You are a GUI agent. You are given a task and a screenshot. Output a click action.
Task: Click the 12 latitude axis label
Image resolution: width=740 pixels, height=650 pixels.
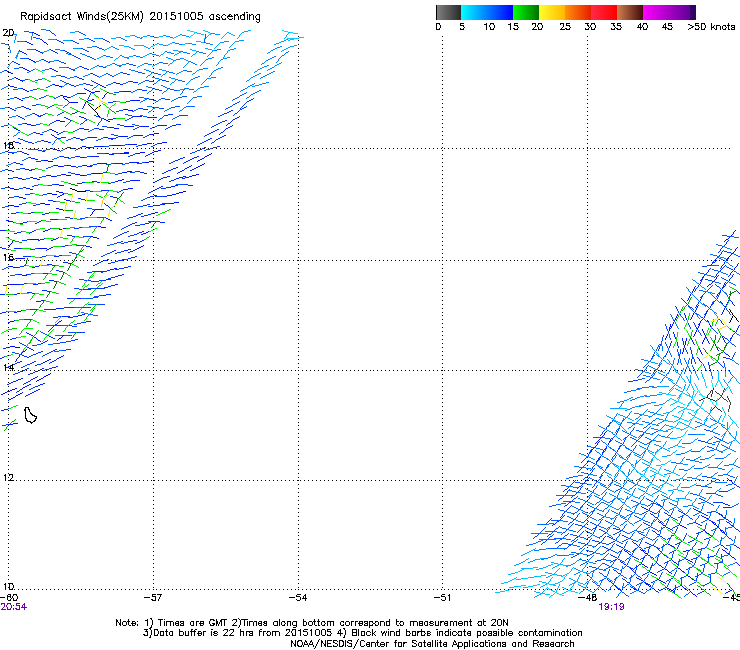(8, 478)
